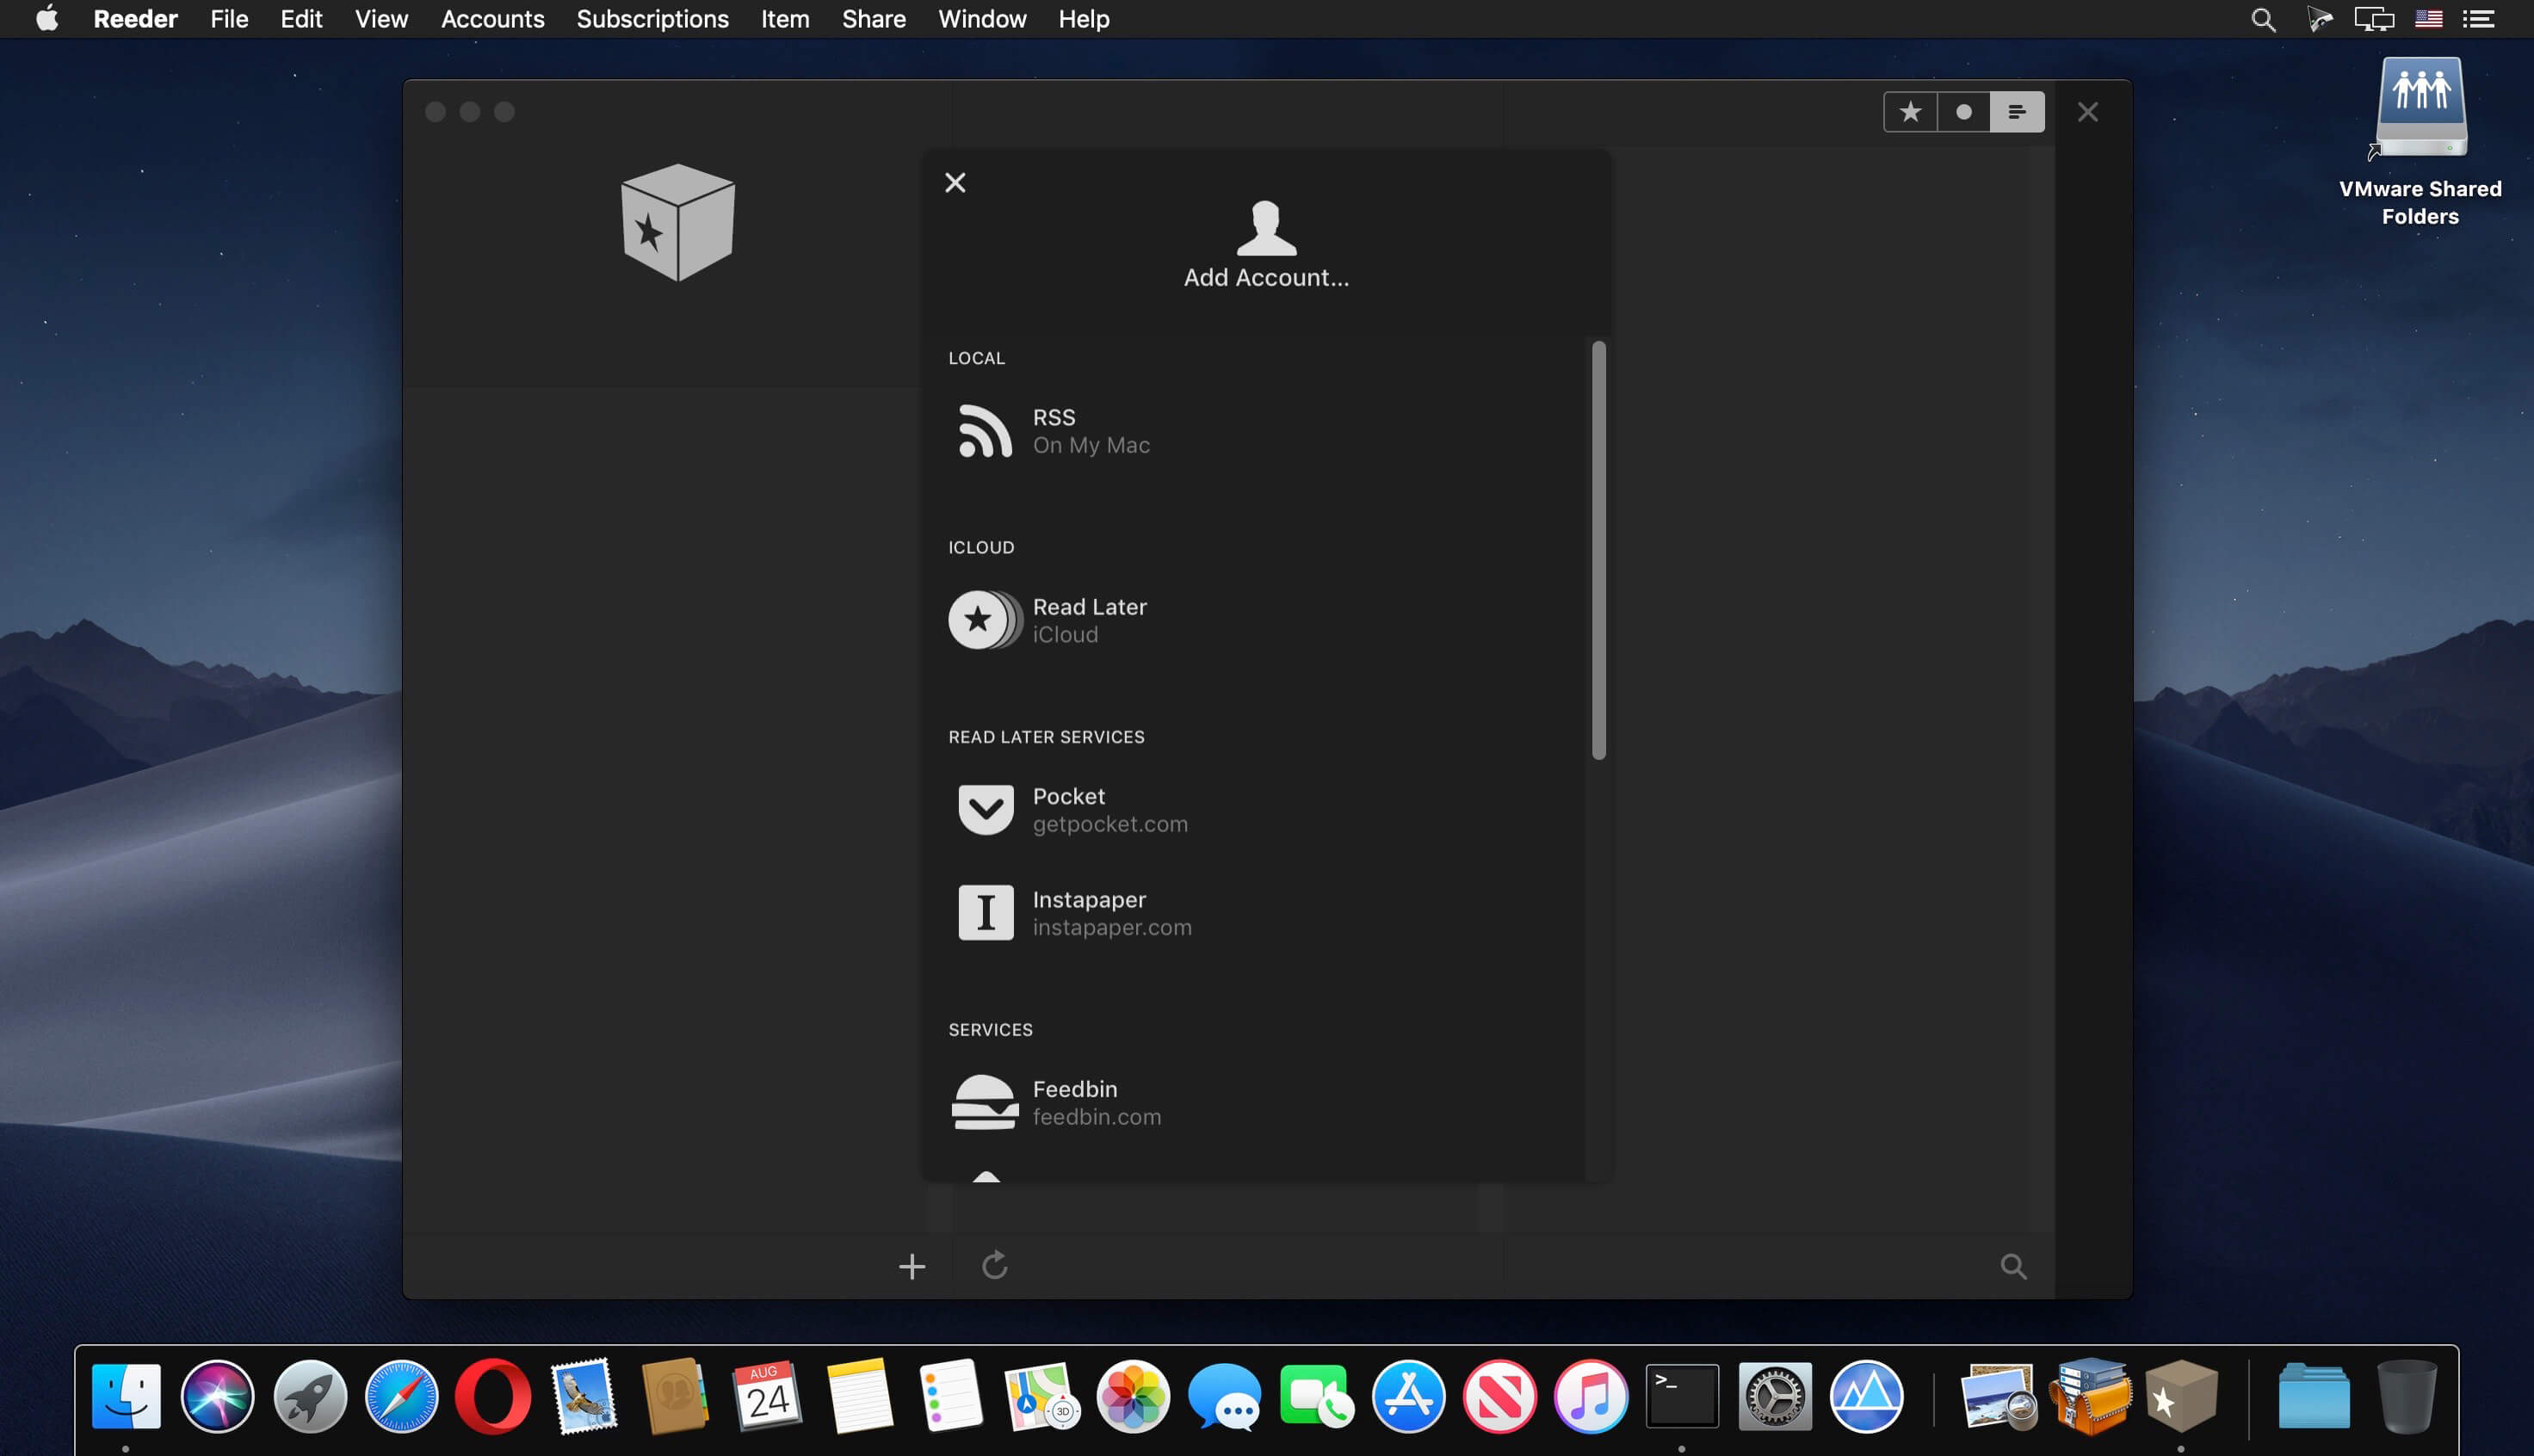Open the Subscriptions menu
The image size is (2534, 1456).
tap(652, 19)
